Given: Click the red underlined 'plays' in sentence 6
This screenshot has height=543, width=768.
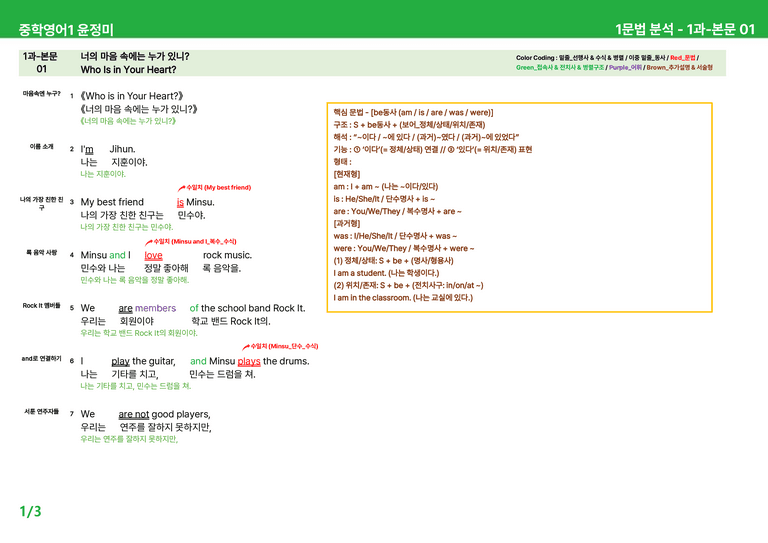Looking at the screenshot, I should tap(249, 361).
